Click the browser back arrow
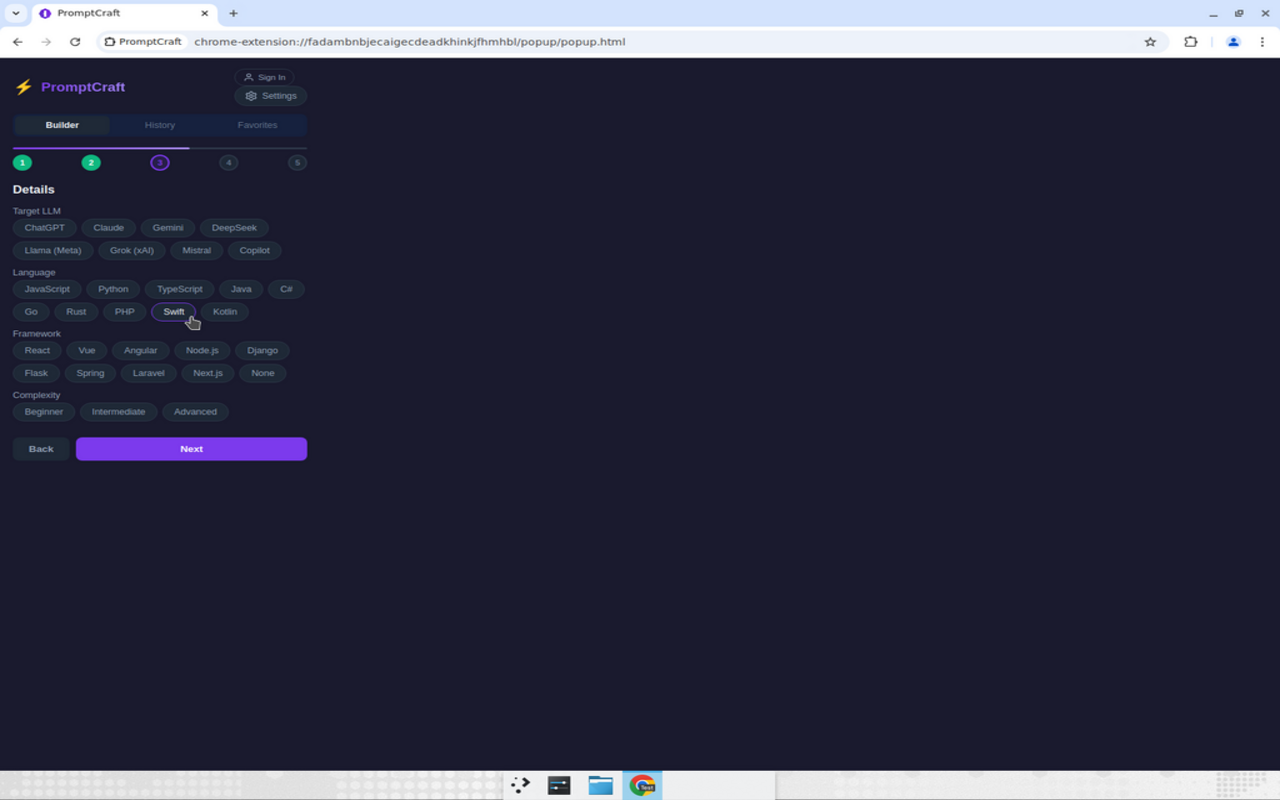This screenshot has width=1280, height=800. click(18, 42)
